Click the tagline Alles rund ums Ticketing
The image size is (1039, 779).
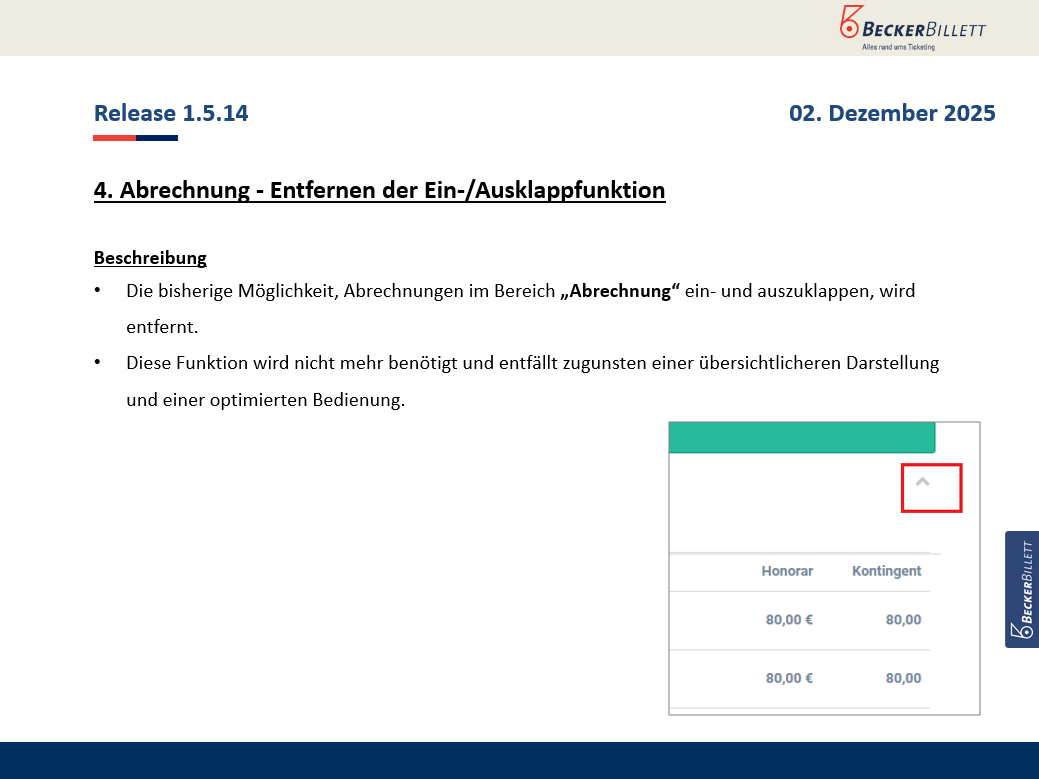click(x=898, y=47)
